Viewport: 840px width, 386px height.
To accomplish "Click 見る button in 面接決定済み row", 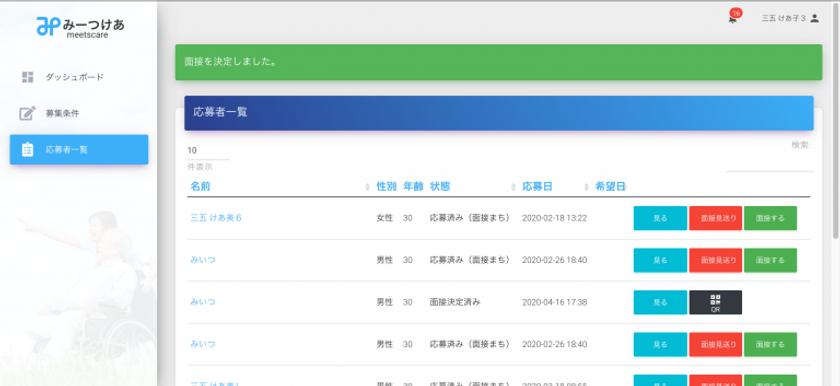I will tap(660, 302).
